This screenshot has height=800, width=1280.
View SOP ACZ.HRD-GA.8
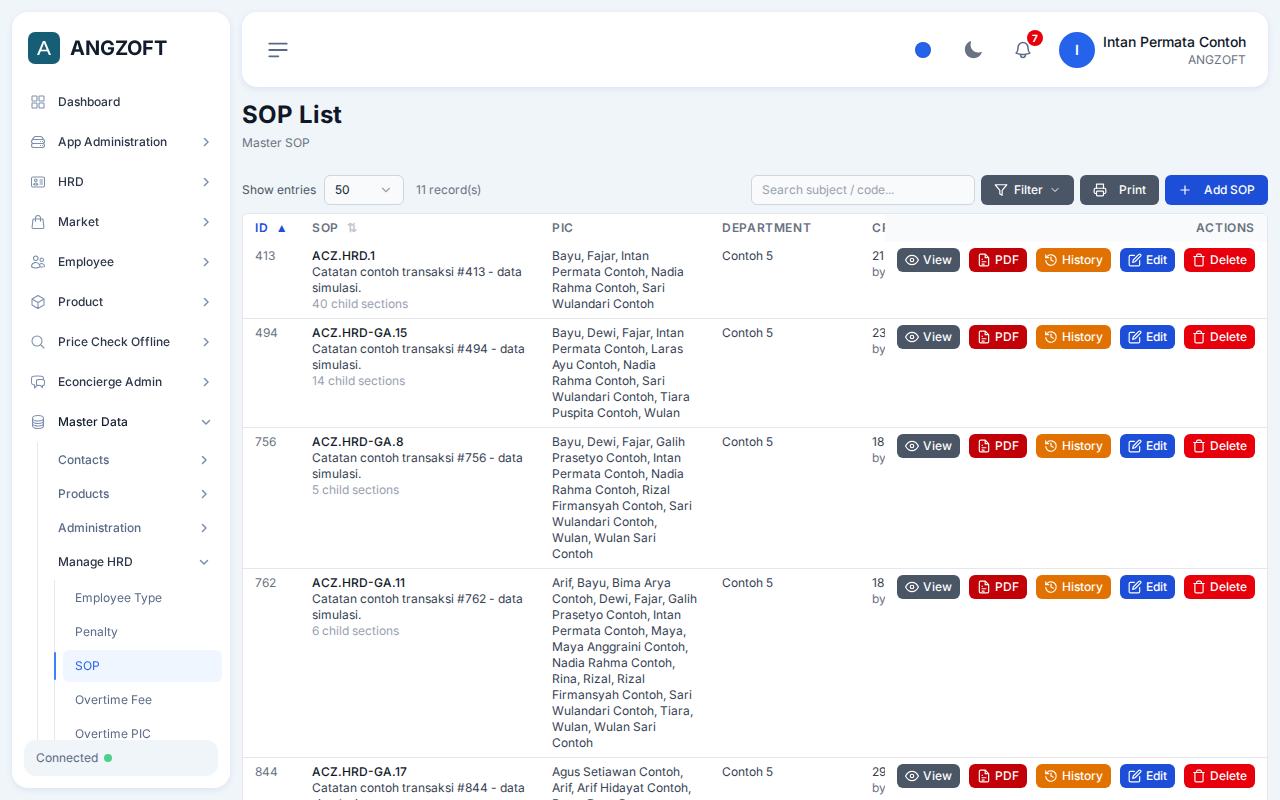coord(928,446)
